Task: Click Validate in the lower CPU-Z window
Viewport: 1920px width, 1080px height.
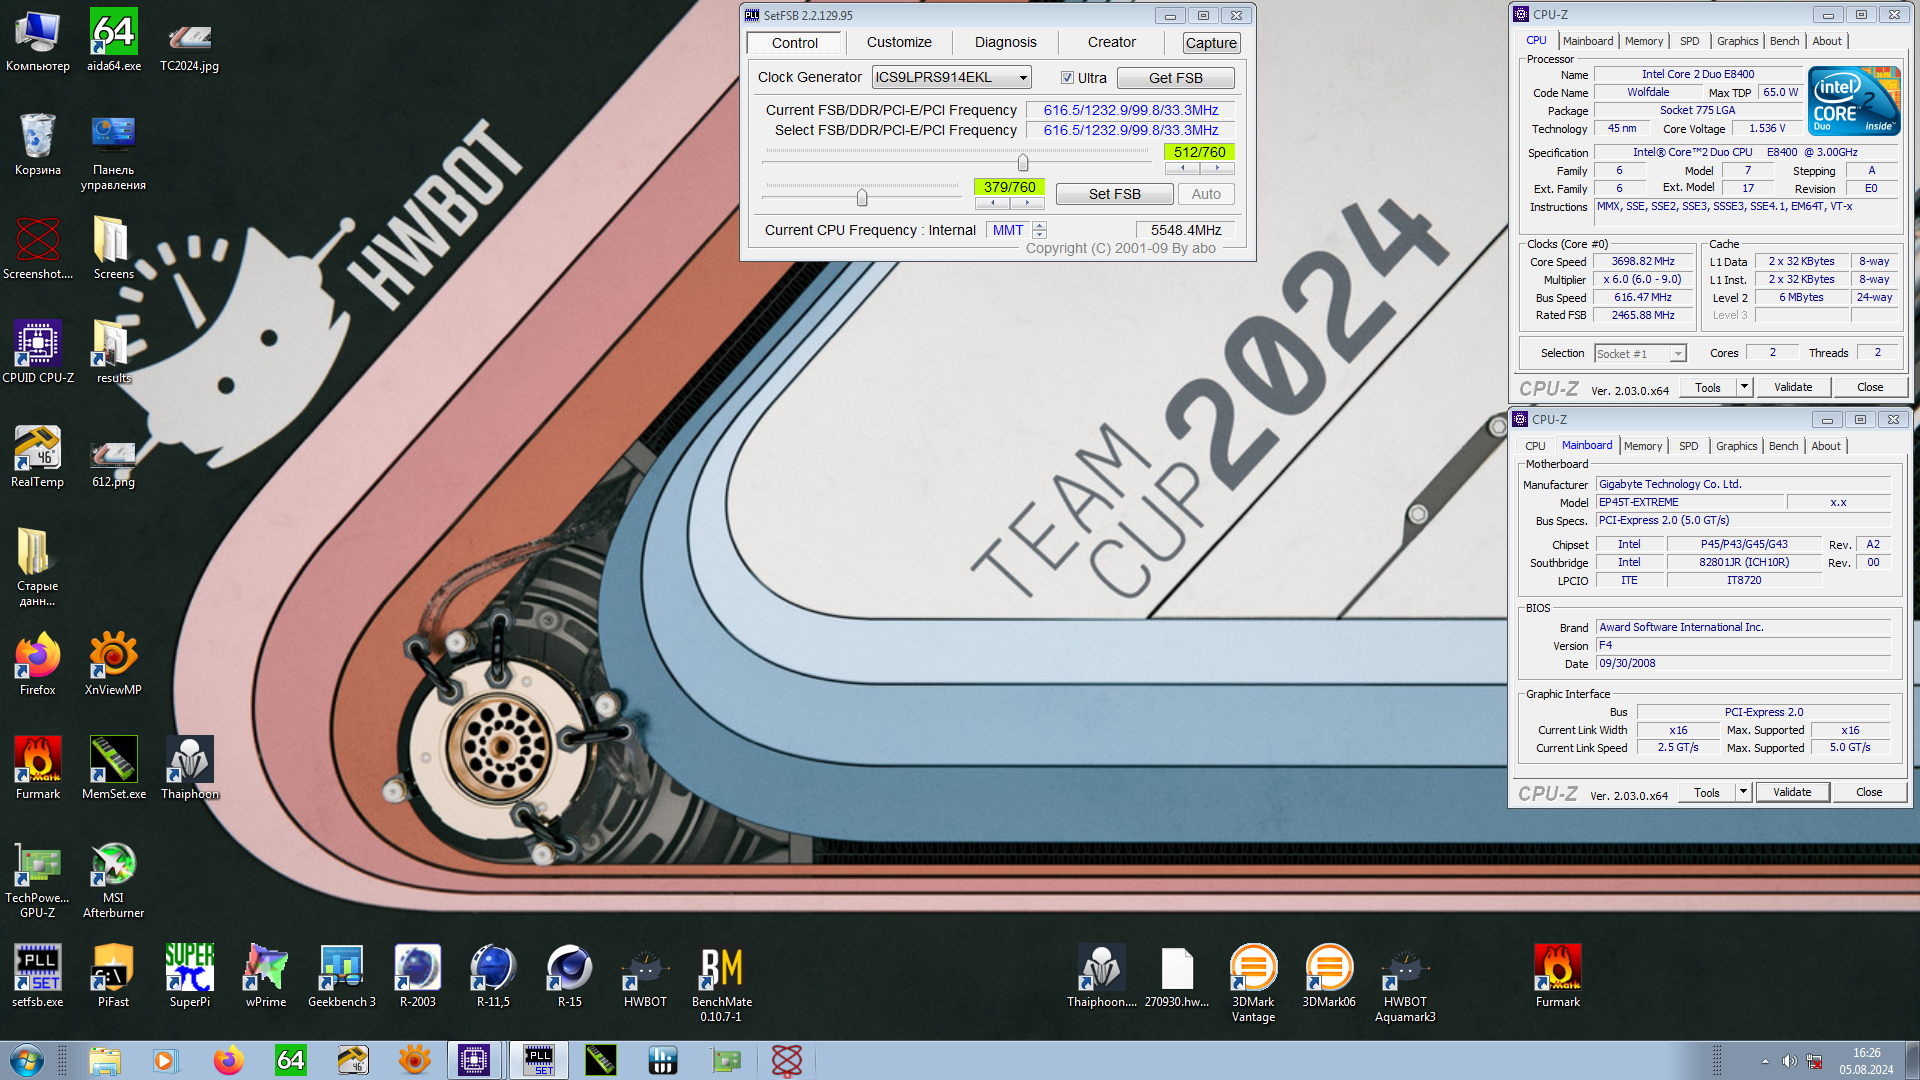Action: 1791,792
